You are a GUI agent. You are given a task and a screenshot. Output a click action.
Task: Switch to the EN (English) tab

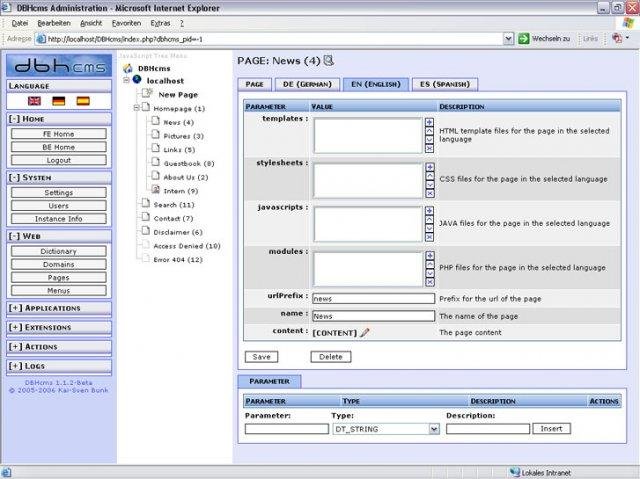coord(376,84)
